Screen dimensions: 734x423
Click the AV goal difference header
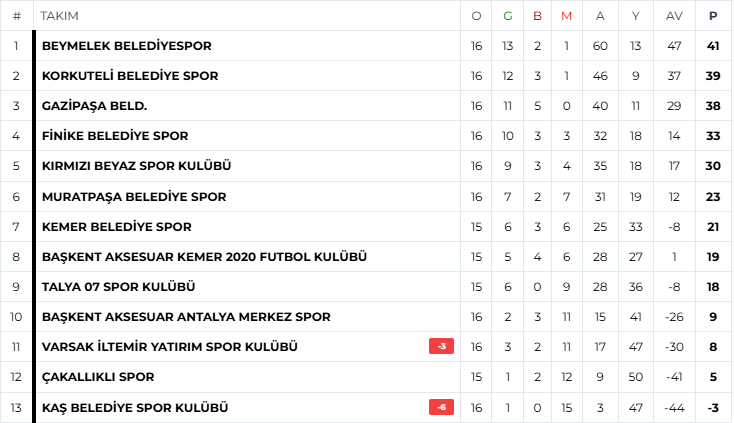click(x=674, y=16)
